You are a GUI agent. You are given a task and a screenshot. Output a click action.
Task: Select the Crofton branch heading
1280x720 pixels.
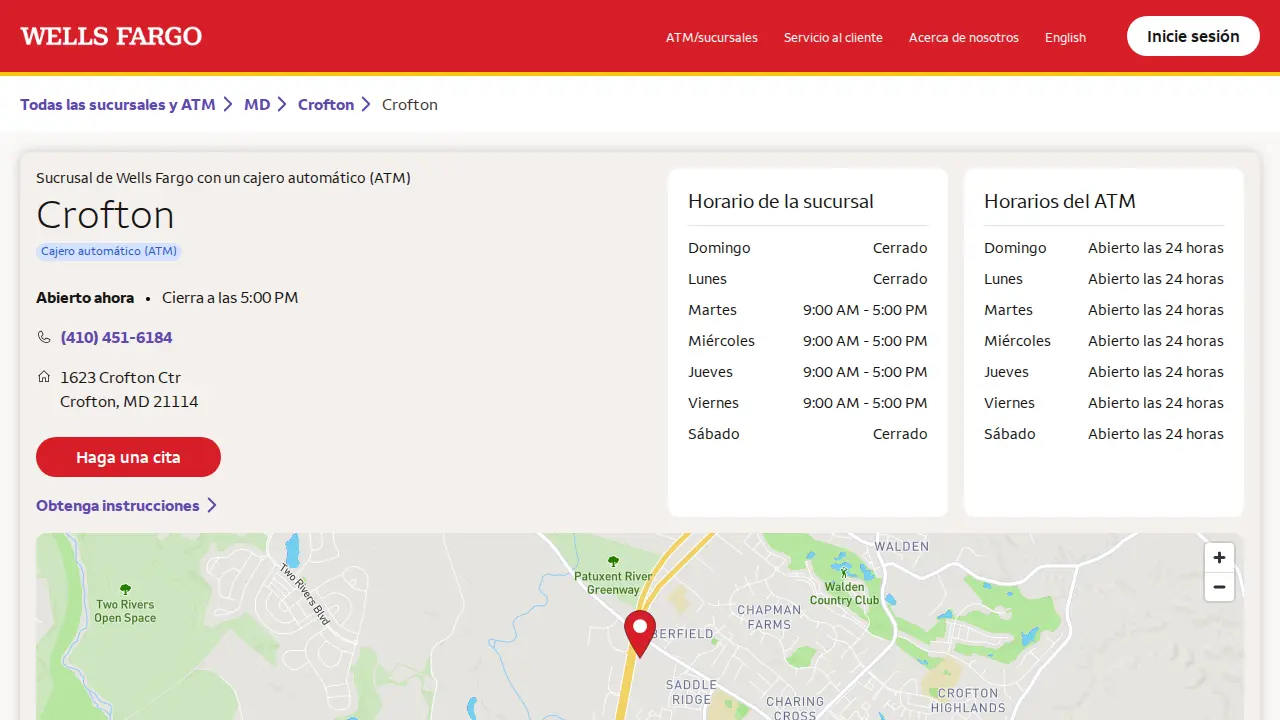105,215
